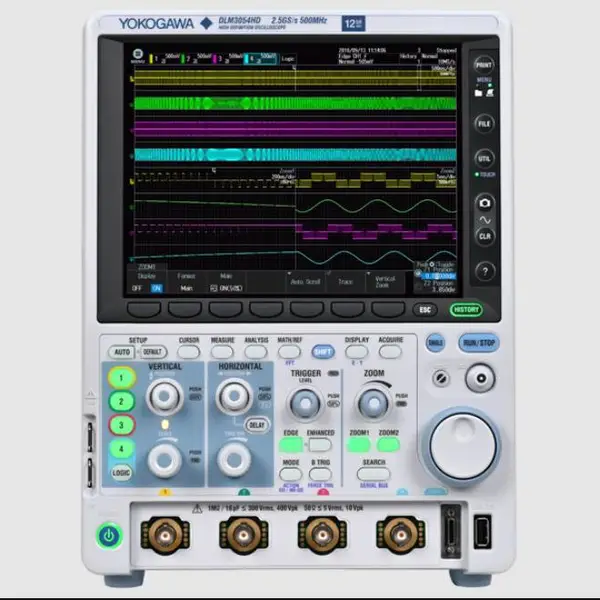Activate the blue SHIFT key
Image resolution: width=600 pixels, height=600 pixels.
coord(323,352)
